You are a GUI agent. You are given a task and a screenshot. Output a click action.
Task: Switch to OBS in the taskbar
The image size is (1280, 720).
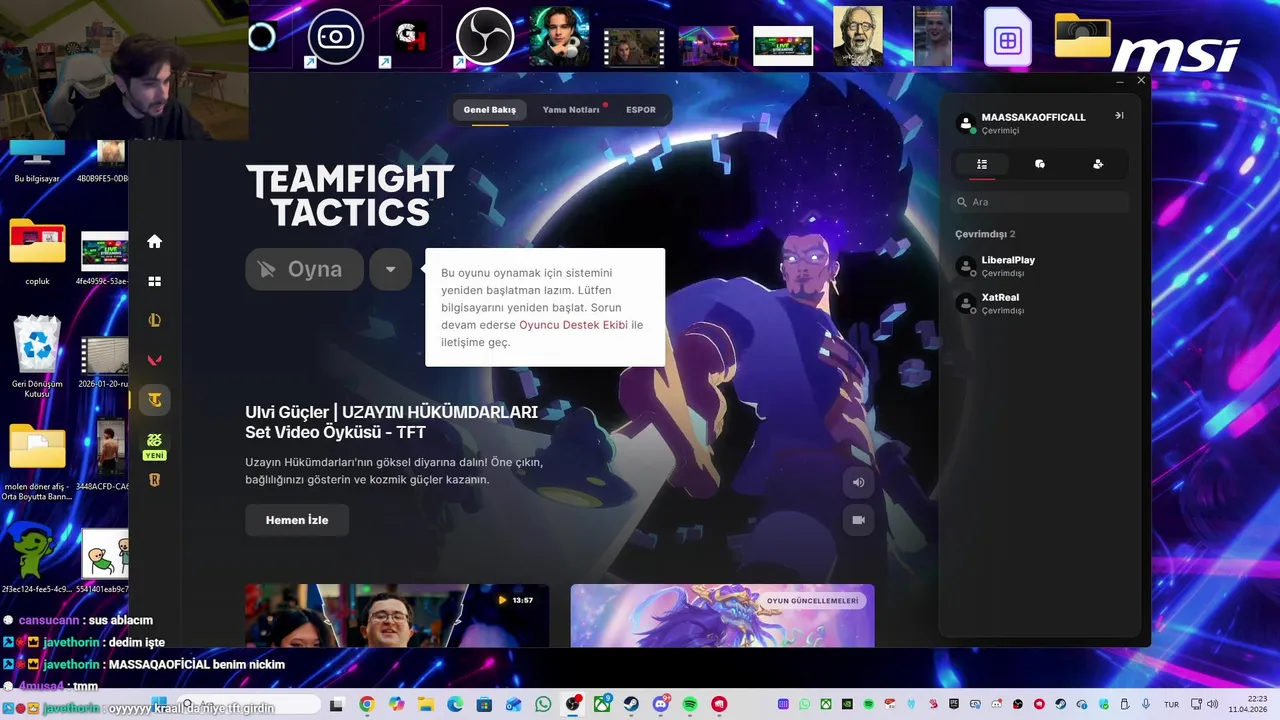pos(573,705)
